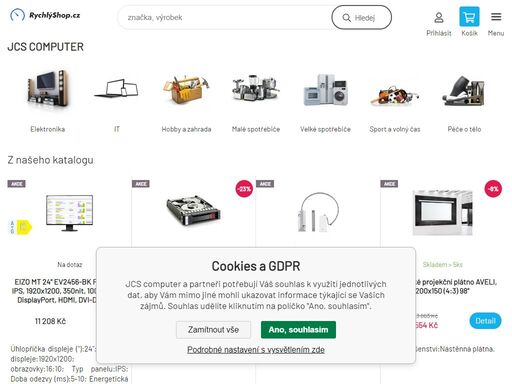Accept cookies with Ano, souhlasím

[298, 330]
